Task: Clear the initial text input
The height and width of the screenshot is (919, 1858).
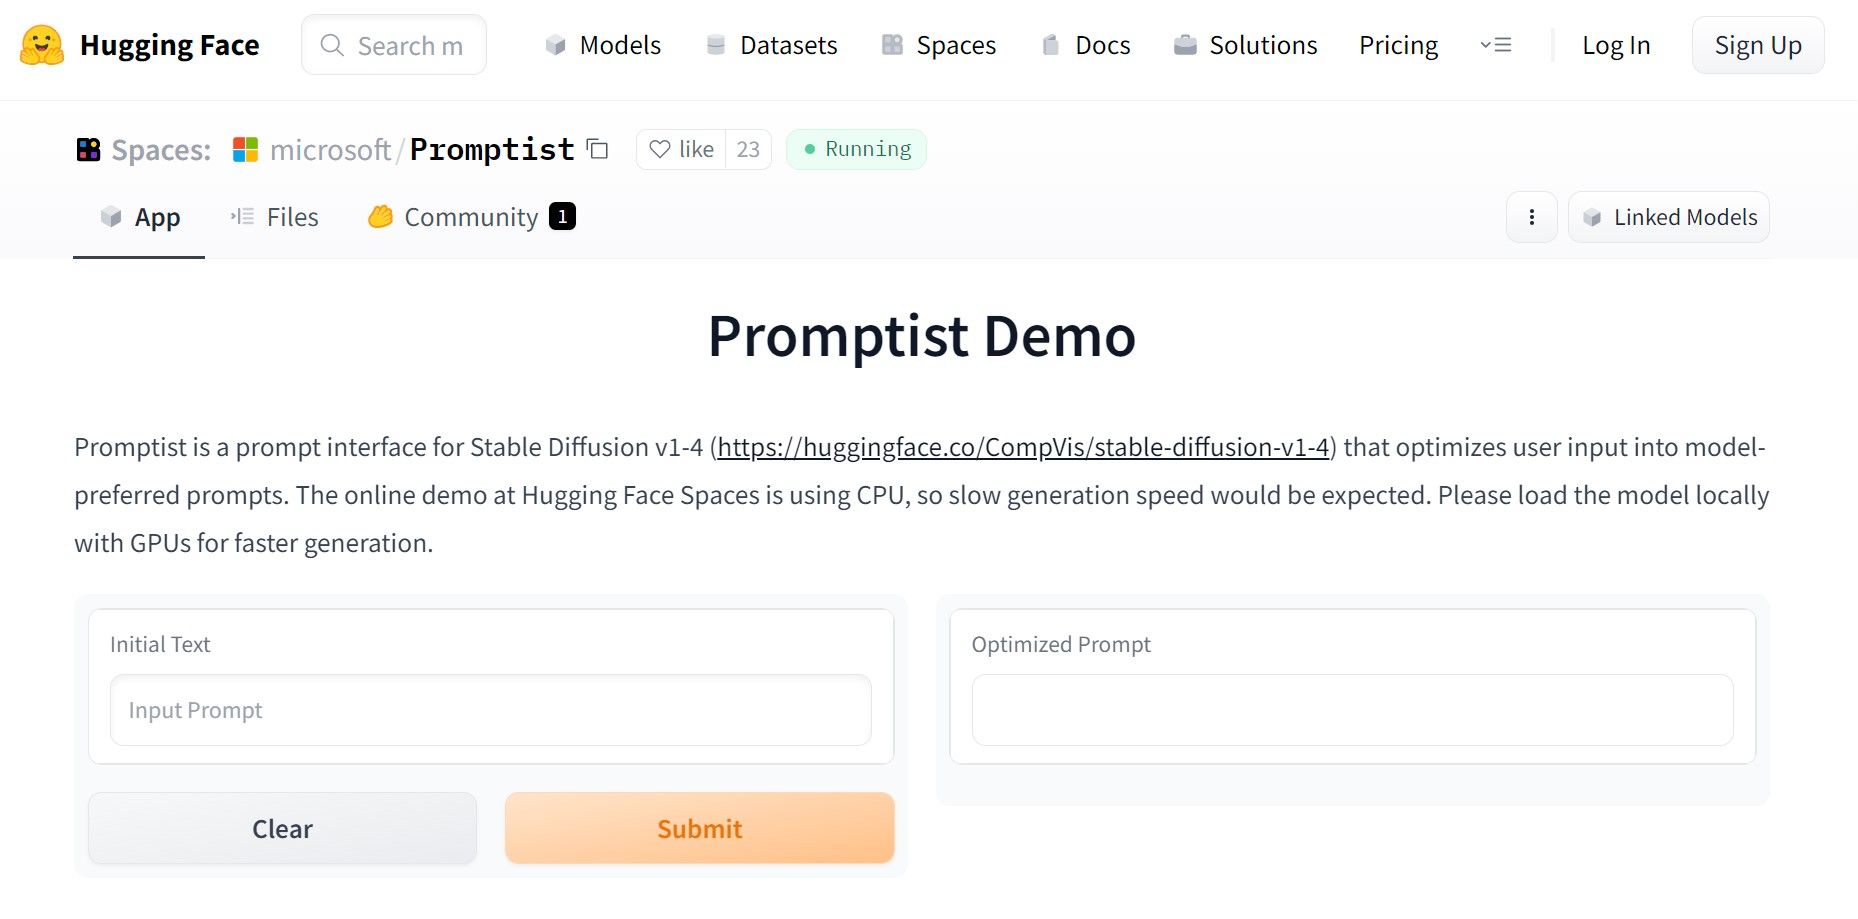Action: pyautogui.click(x=282, y=828)
